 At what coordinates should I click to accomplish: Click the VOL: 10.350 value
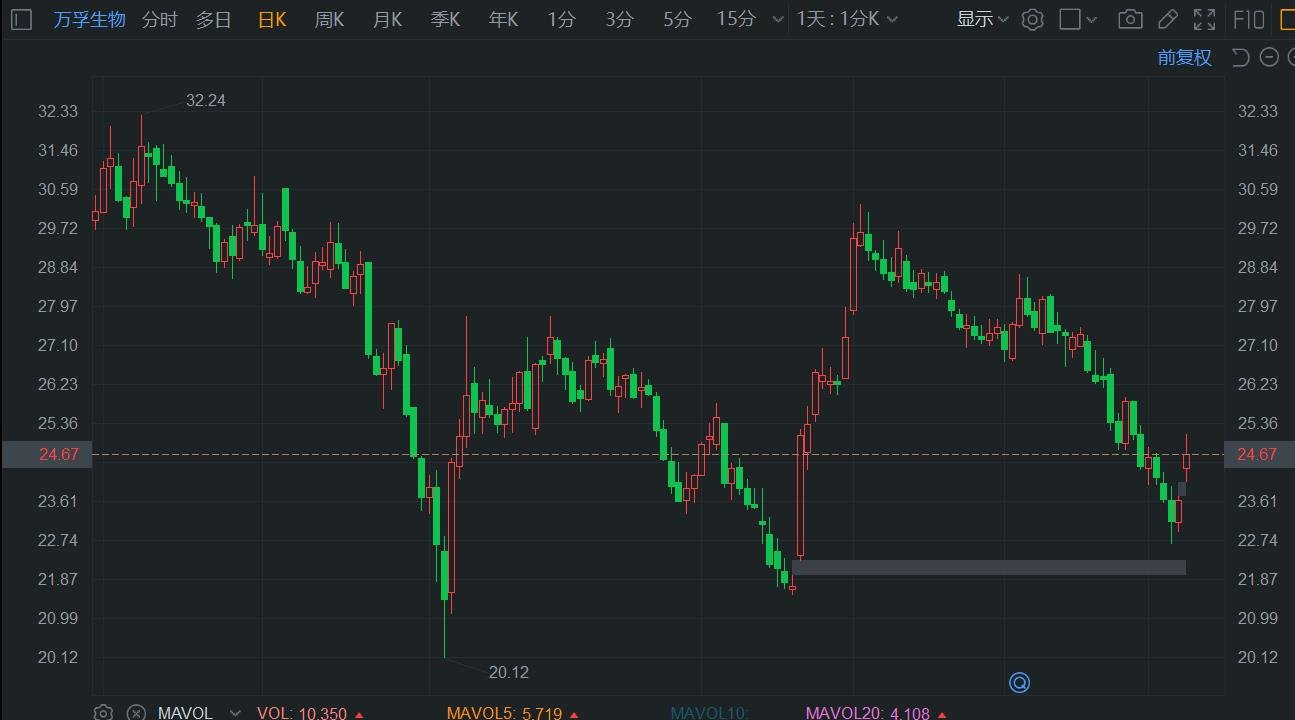302,713
